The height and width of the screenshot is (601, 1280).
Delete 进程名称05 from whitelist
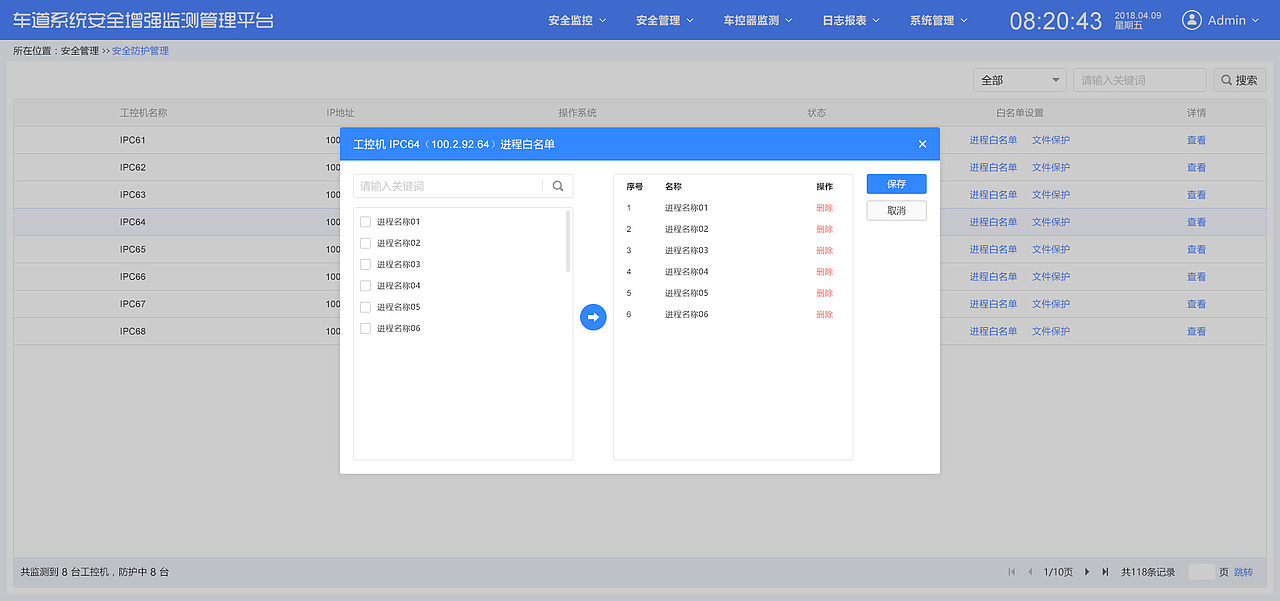click(x=824, y=293)
